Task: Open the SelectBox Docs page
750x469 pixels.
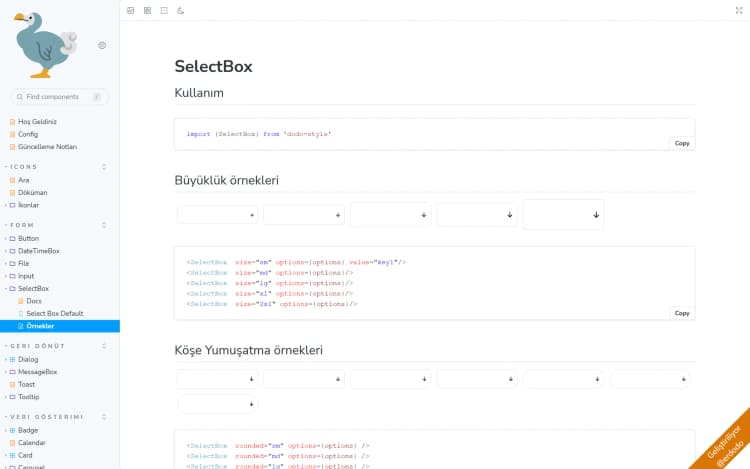Action: [33, 301]
